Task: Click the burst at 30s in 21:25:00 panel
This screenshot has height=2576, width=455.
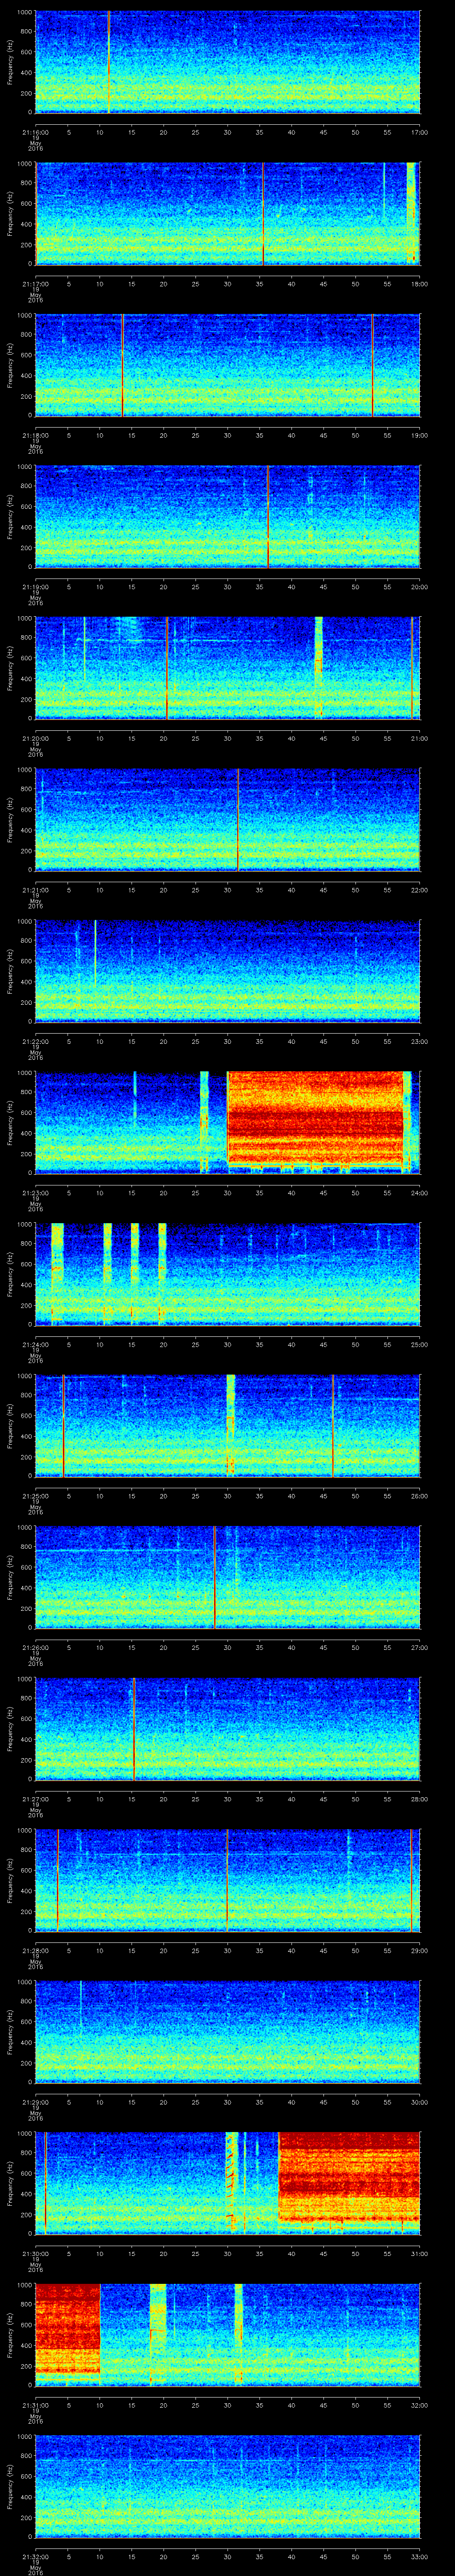Action: coord(231,1425)
